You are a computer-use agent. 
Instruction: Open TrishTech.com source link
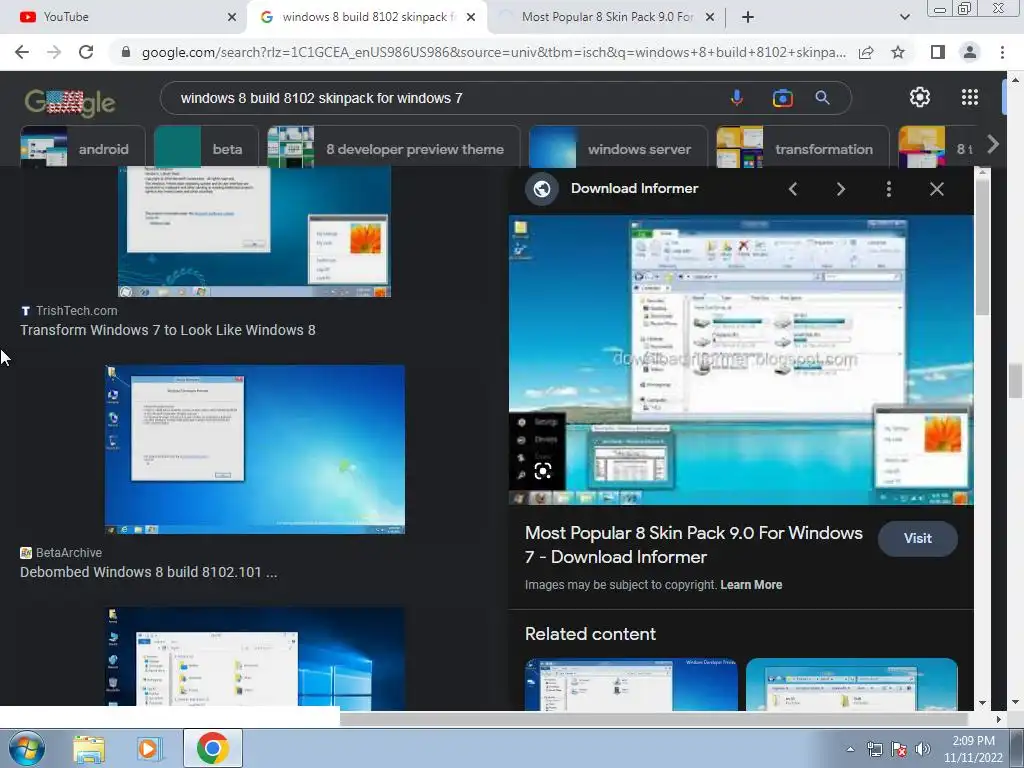click(76, 311)
